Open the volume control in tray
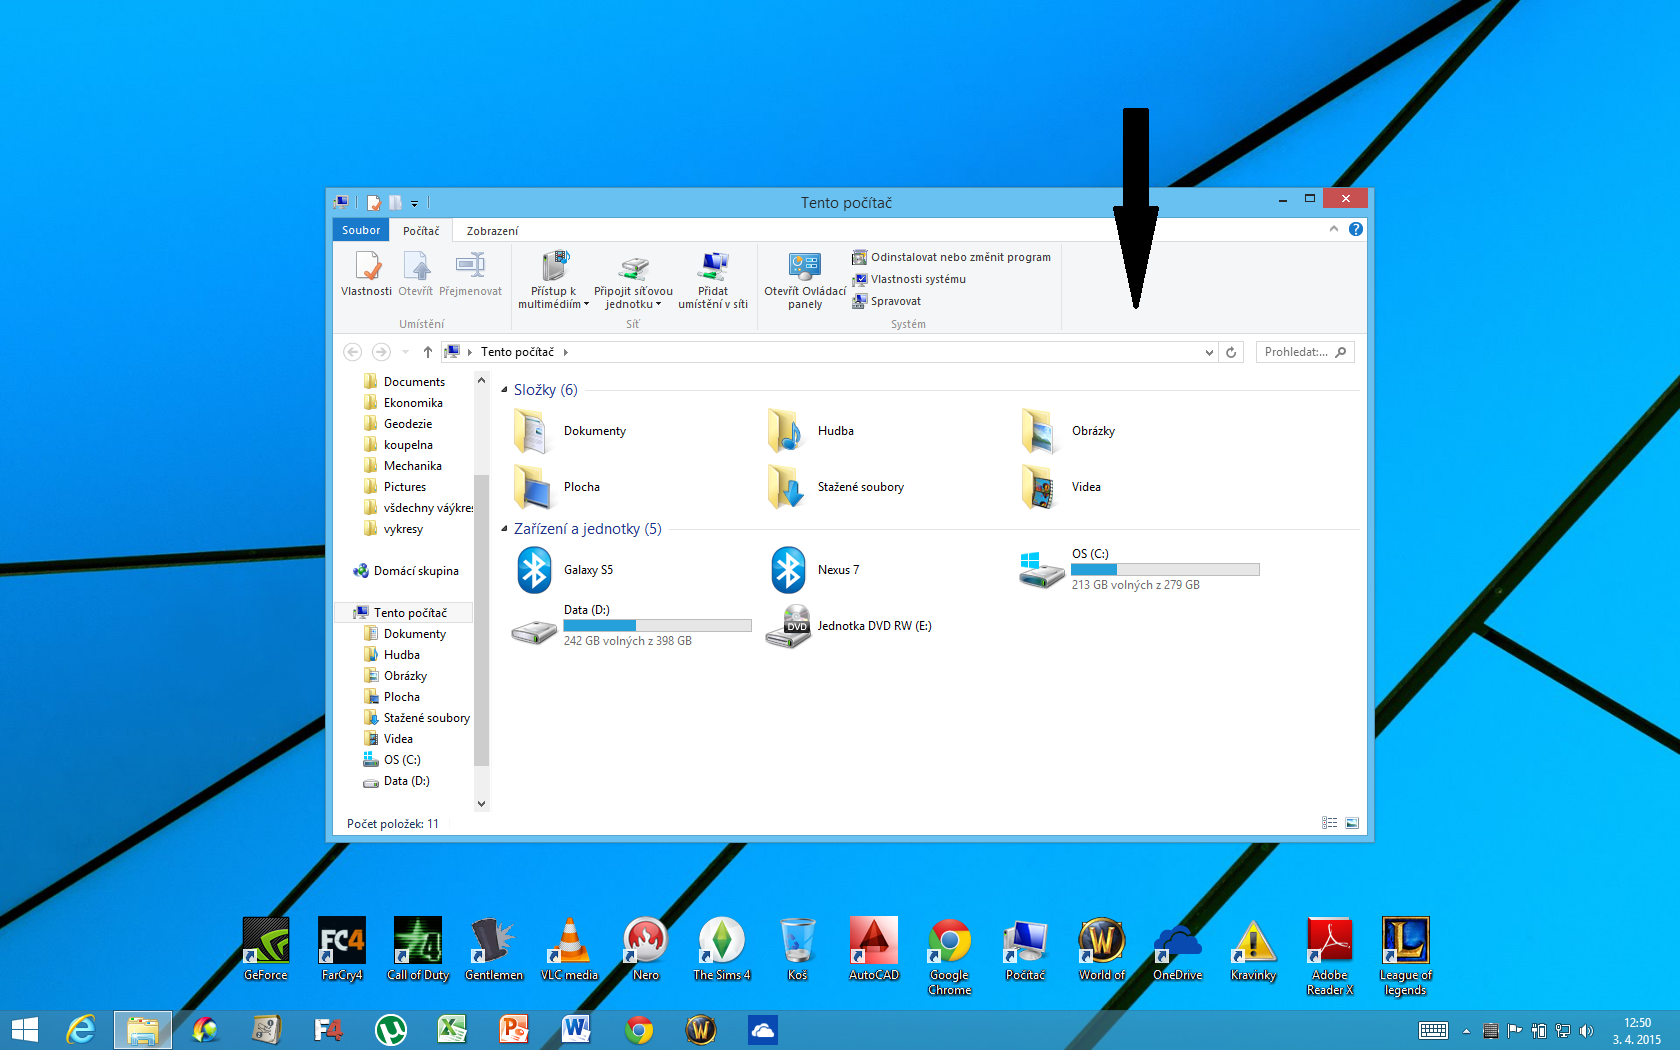Viewport: 1680px width, 1050px height. 1586,1031
